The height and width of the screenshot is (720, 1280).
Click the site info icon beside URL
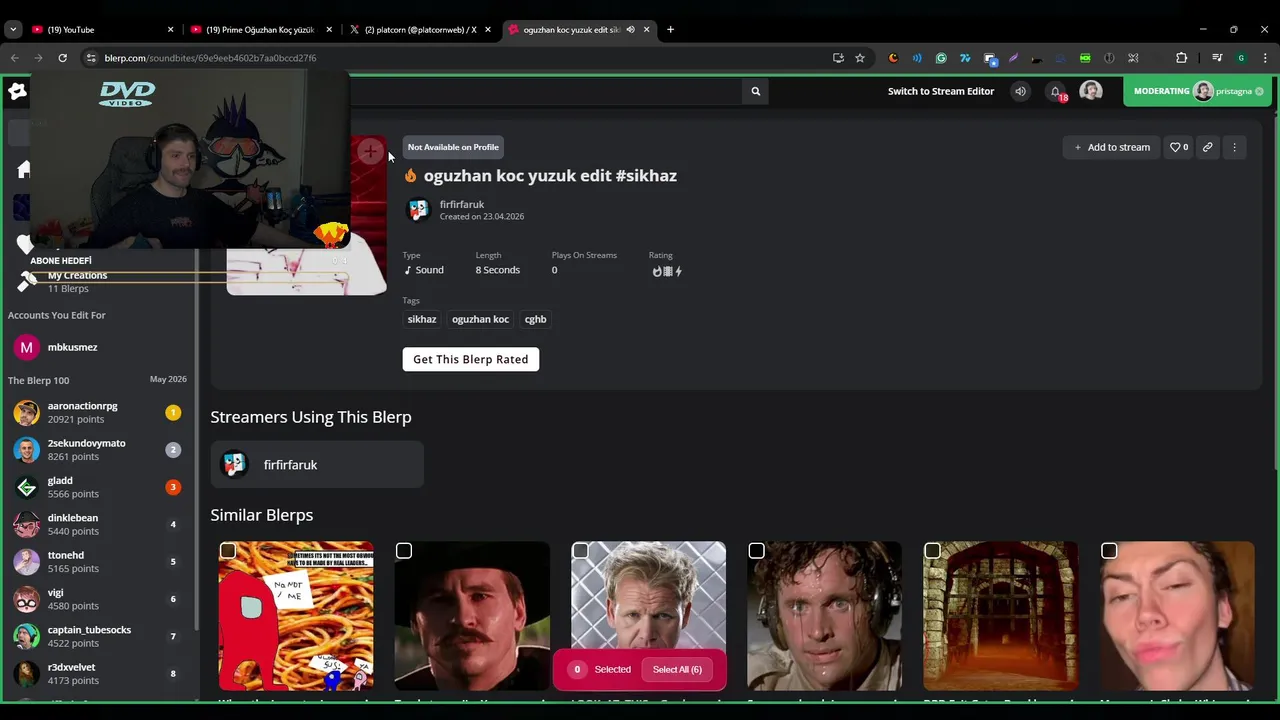(x=91, y=58)
